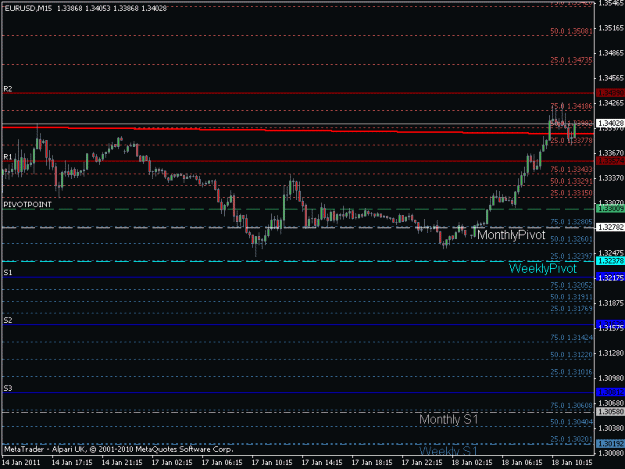The height and width of the screenshot is (469, 625).
Task: Click the 14 Jan 21:15 time label
Action: tap(122, 463)
